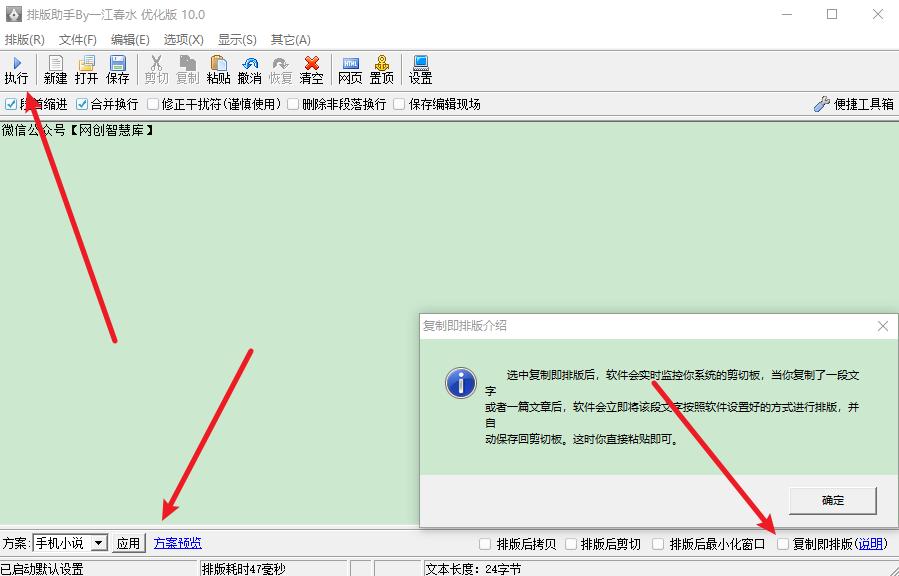Open a file using the 打开 icon
The image size is (899, 576).
(x=87, y=68)
